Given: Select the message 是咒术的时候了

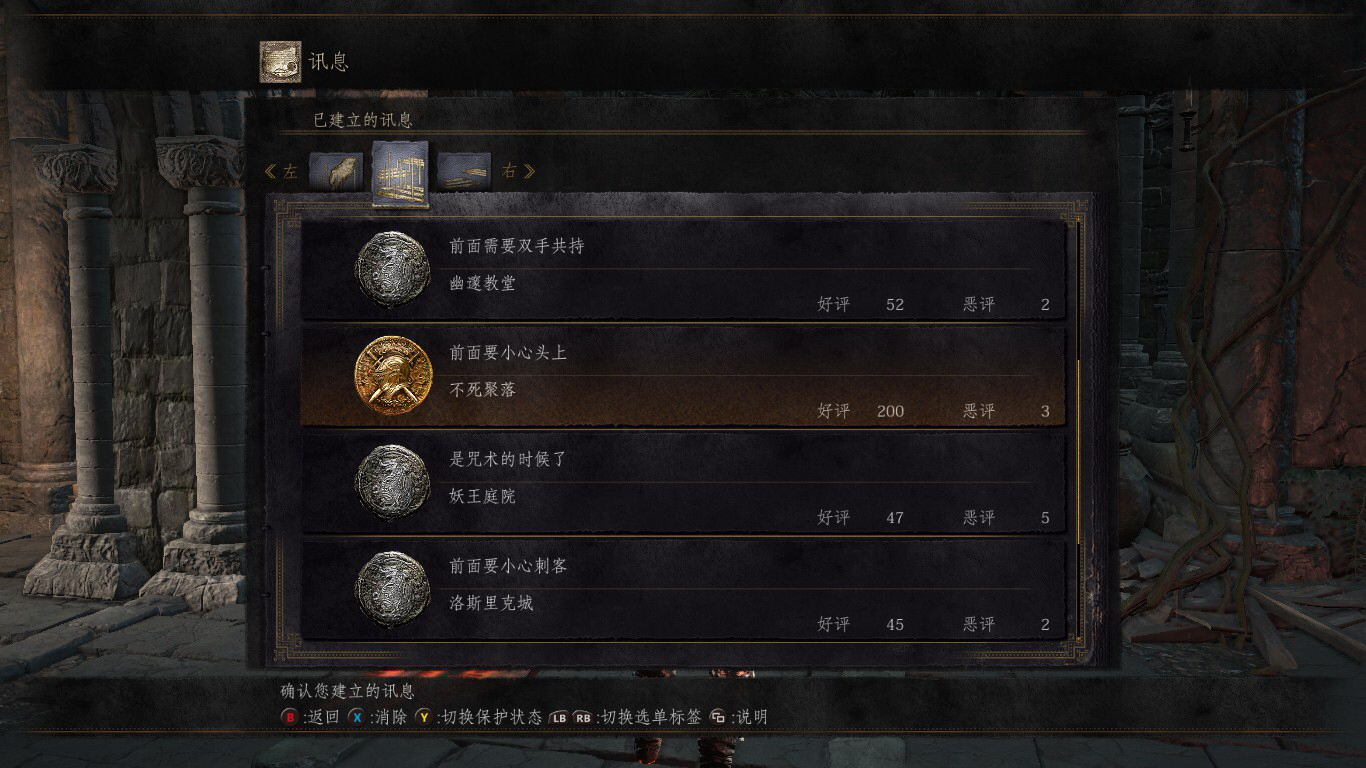Looking at the screenshot, I should coord(683,483).
